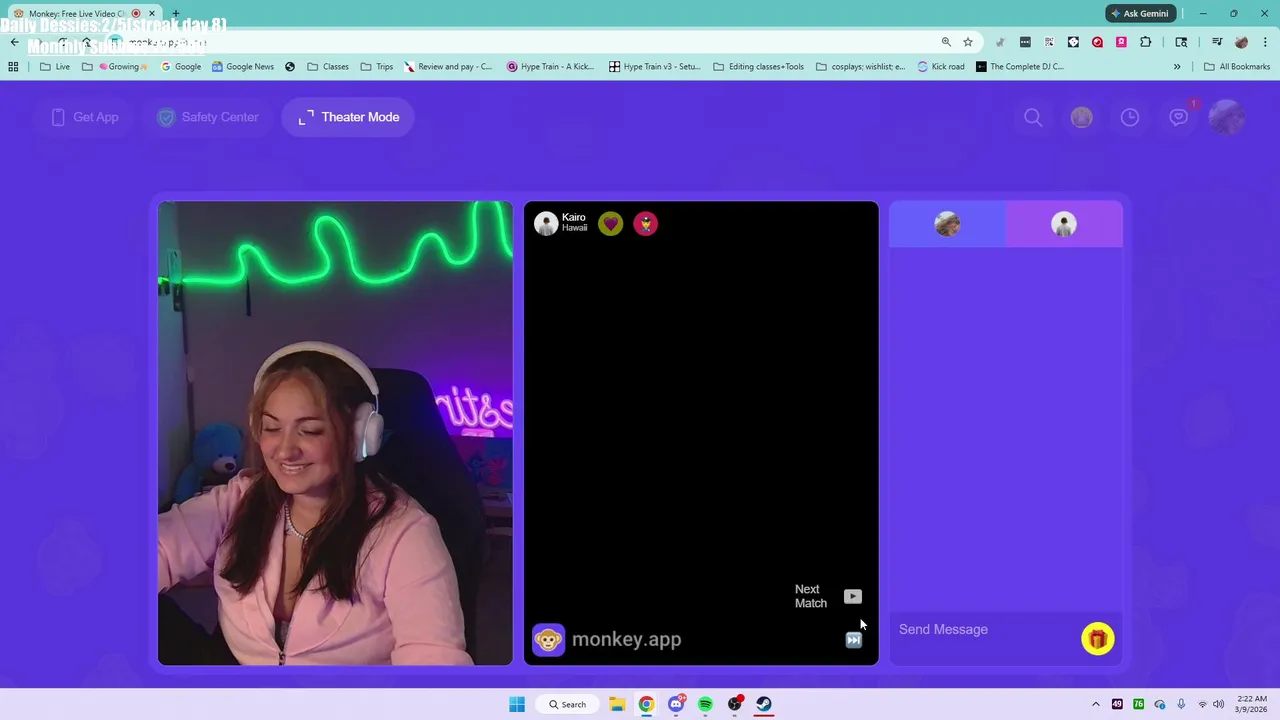The width and height of the screenshot is (1280, 720).
Task: Open Editing classes+Tools folder
Action: pos(759,67)
